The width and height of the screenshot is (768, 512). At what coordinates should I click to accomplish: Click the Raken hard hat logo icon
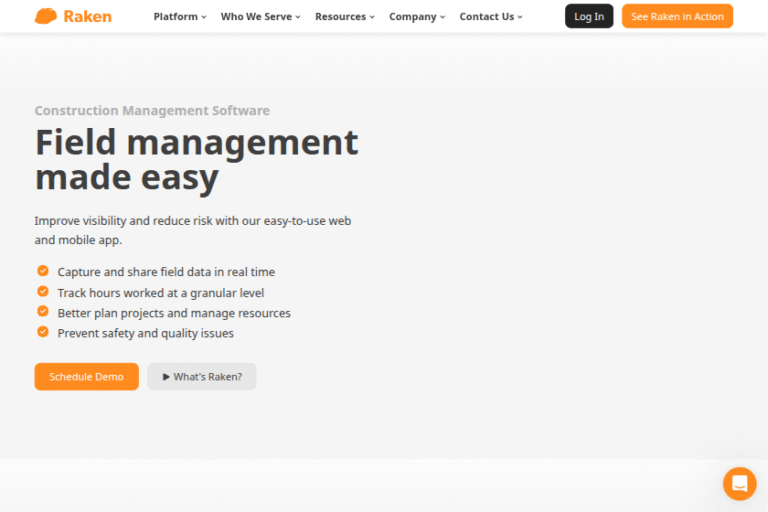point(46,16)
